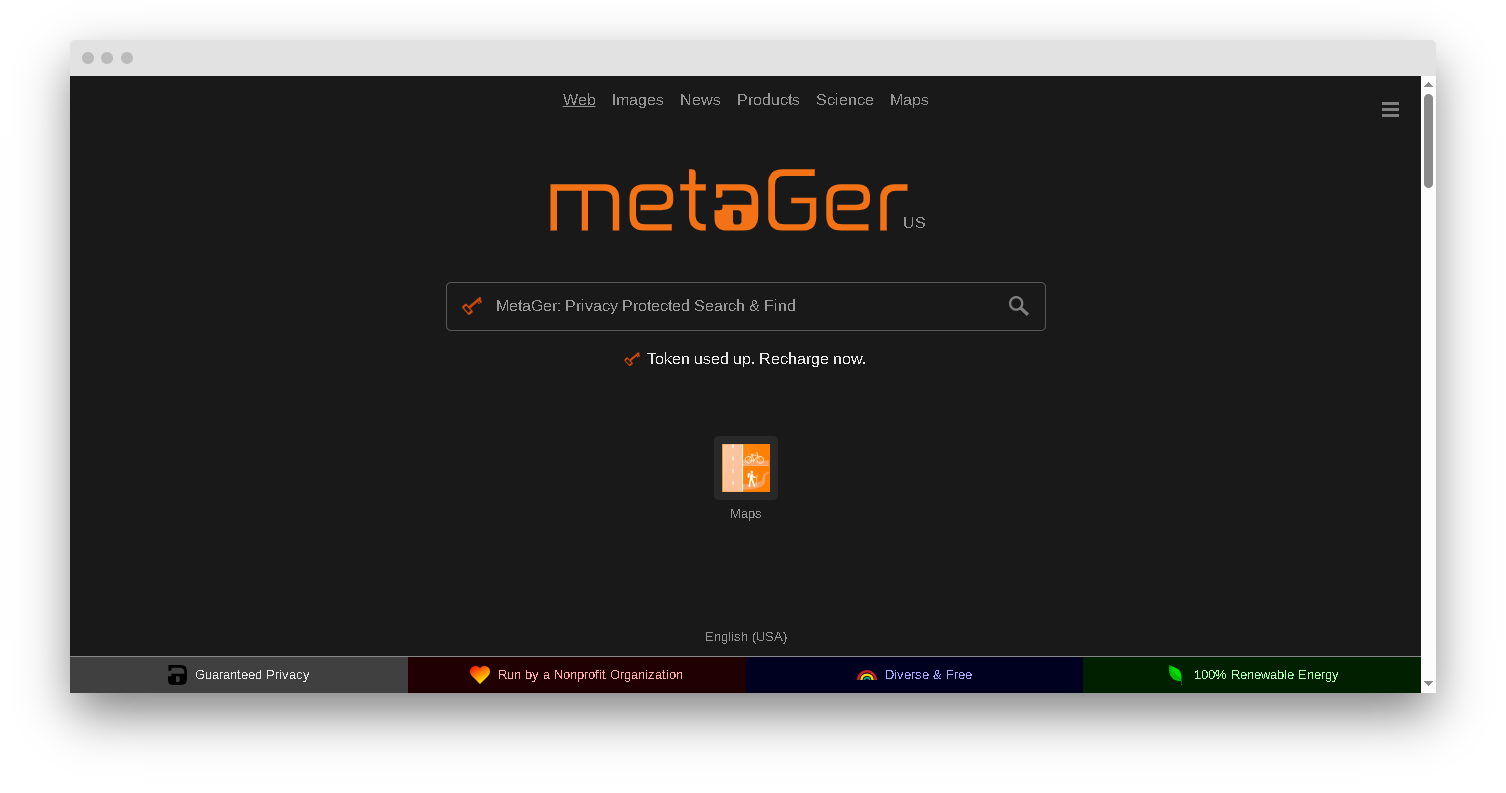
Task: Focus the MetaGer search input field
Action: pyautogui.click(x=745, y=306)
